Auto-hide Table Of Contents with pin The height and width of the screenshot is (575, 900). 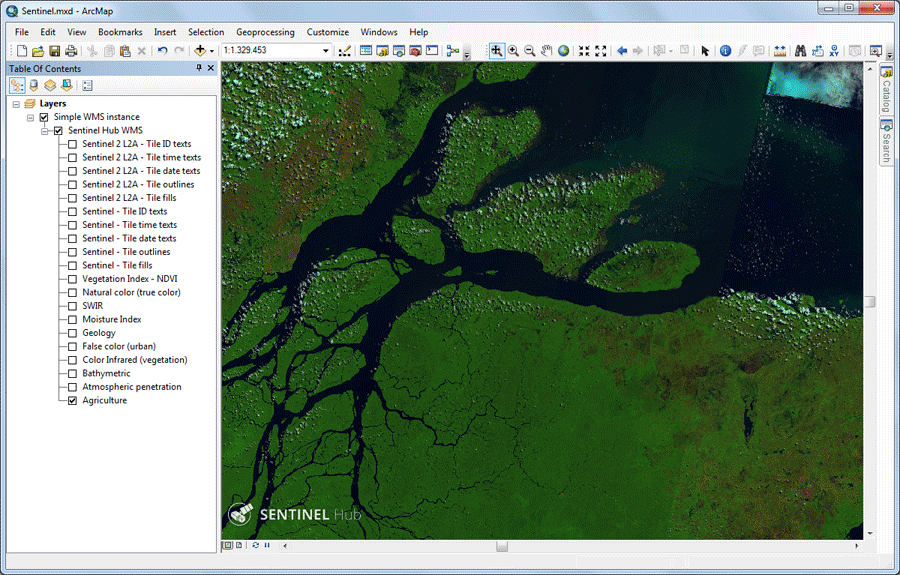[x=199, y=68]
